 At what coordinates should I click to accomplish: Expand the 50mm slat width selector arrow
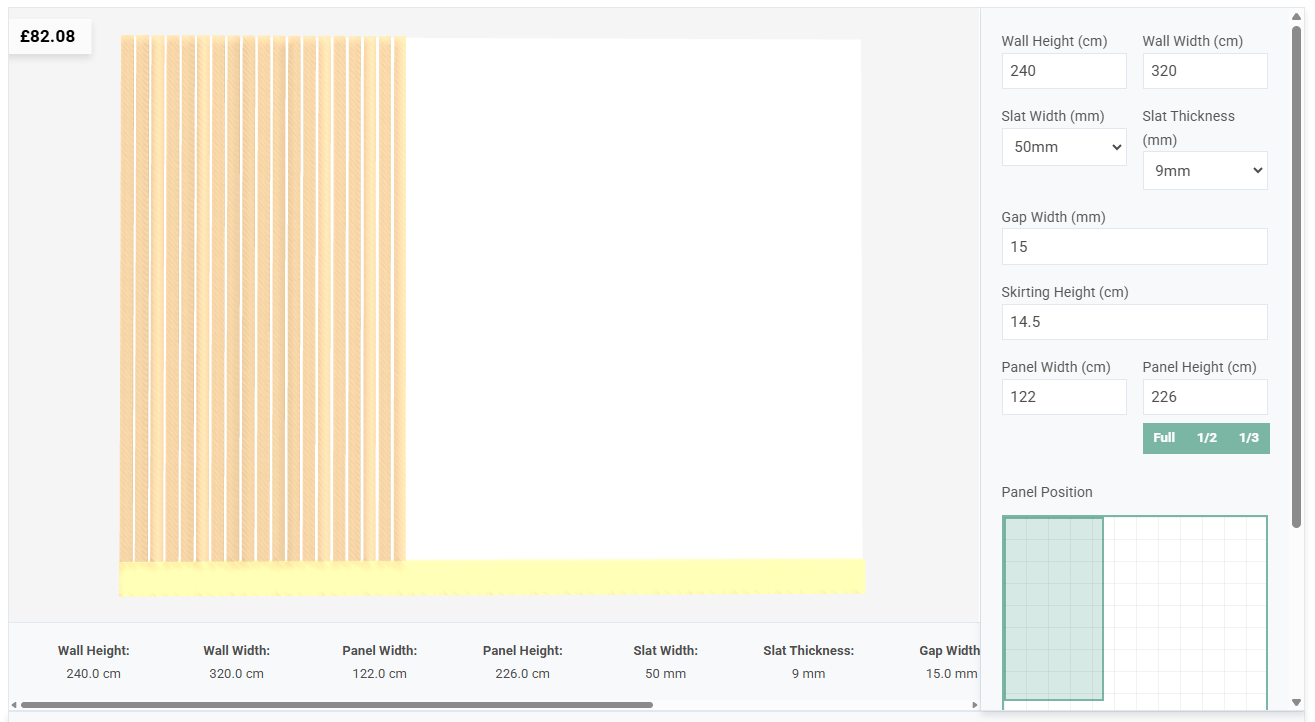coord(1116,146)
